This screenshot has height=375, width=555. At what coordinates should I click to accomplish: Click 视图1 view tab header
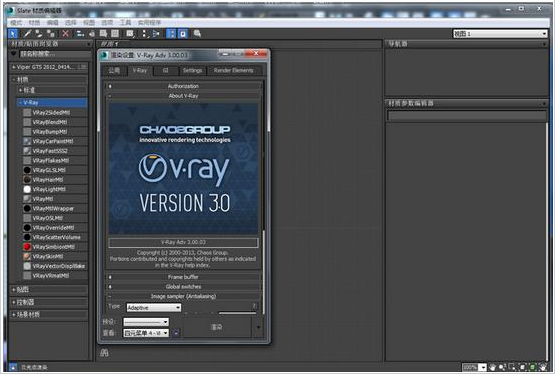(x=110, y=44)
